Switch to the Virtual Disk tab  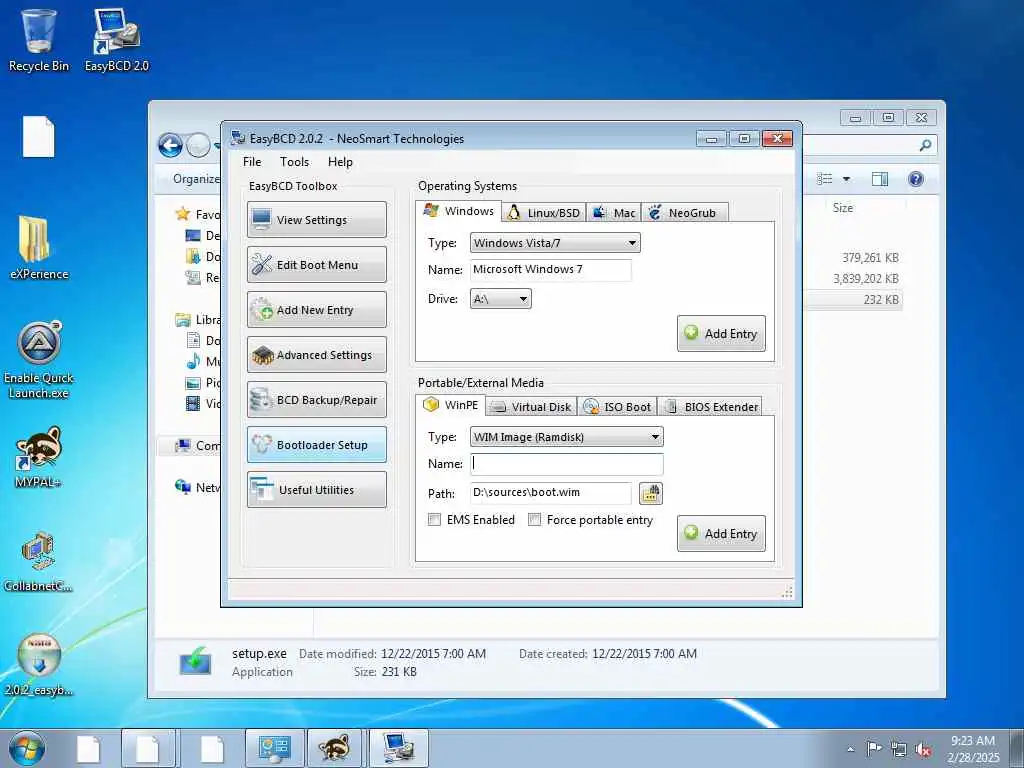coord(532,407)
